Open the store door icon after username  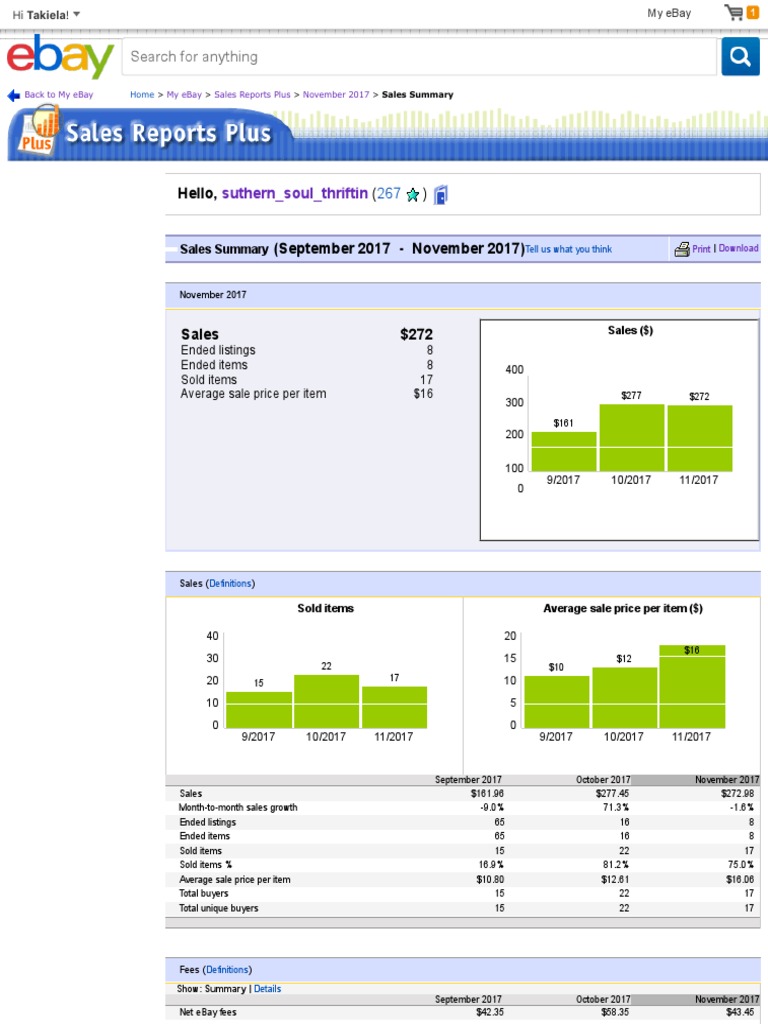pyautogui.click(x=441, y=195)
